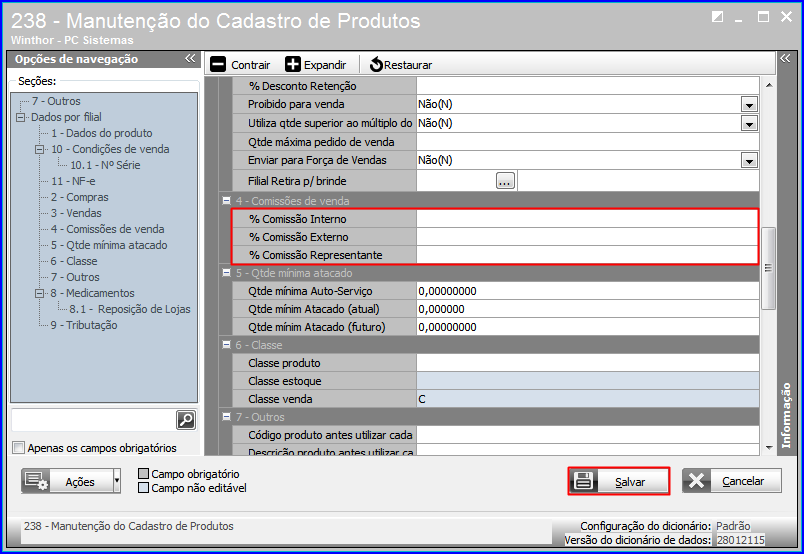Click the Filial Retira p/ brinde code field
The height and width of the screenshot is (554, 804).
click(x=456, y=181)
